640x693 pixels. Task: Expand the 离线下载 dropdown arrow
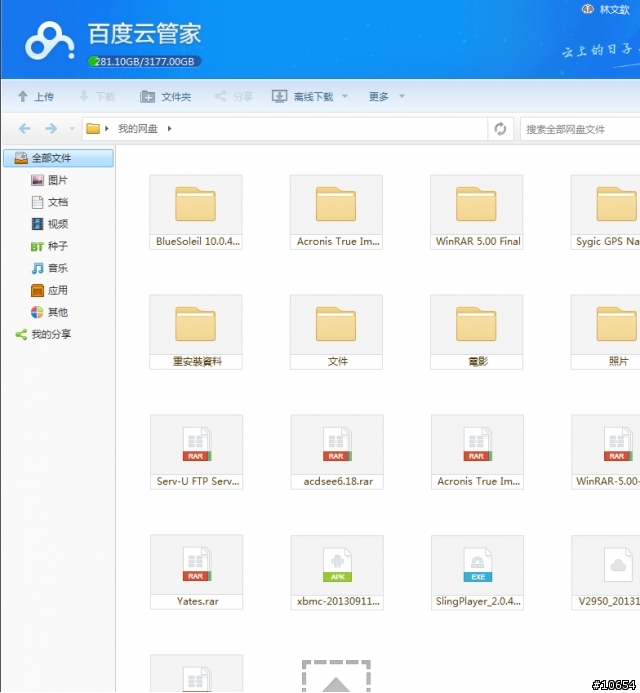tap(345, 96)
